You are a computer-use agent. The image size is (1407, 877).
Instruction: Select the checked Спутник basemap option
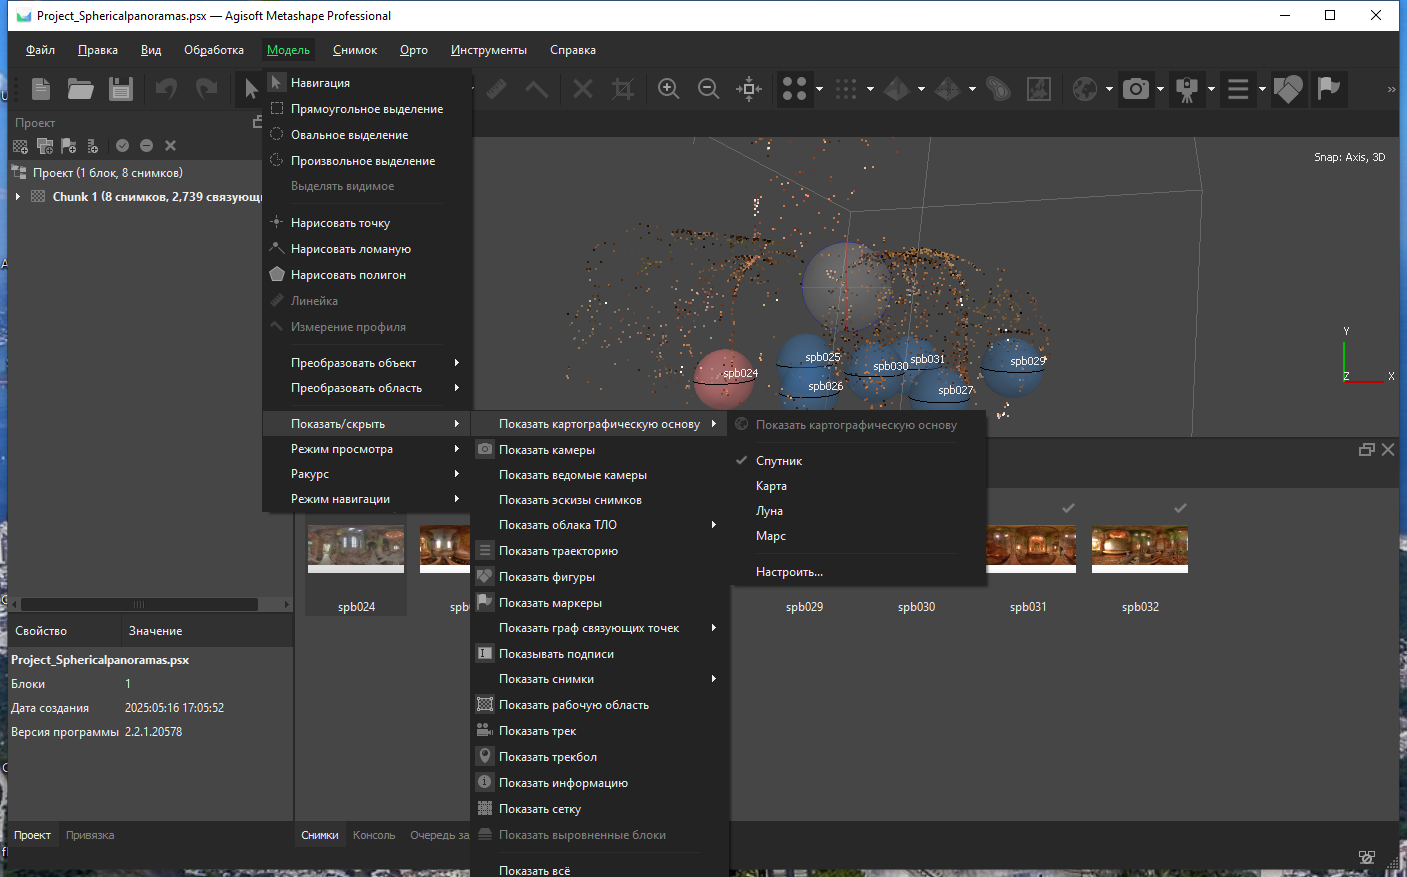779,461
